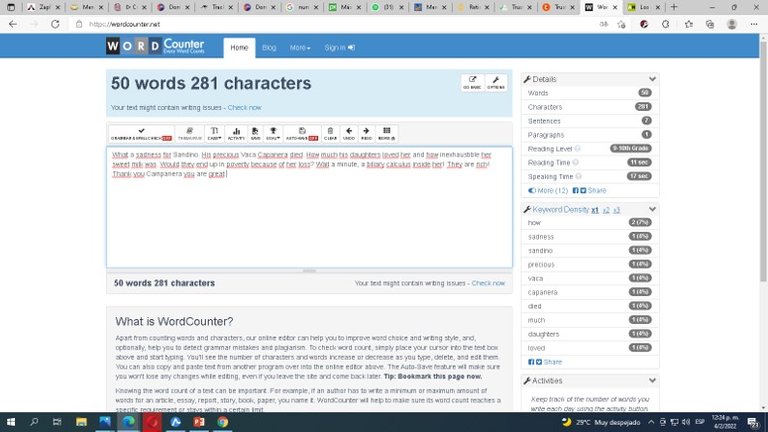Click the Undo arrow

coord(349,134)
